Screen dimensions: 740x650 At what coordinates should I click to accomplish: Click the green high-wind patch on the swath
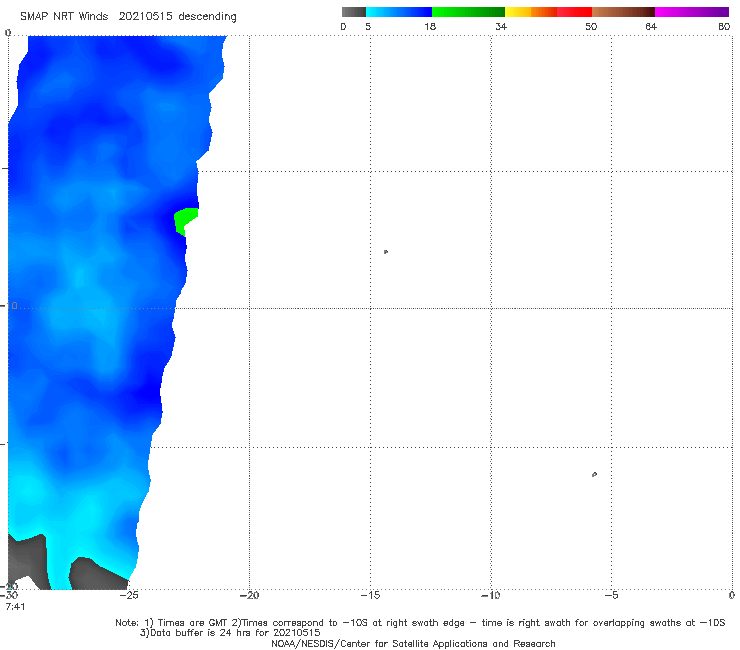185,220
